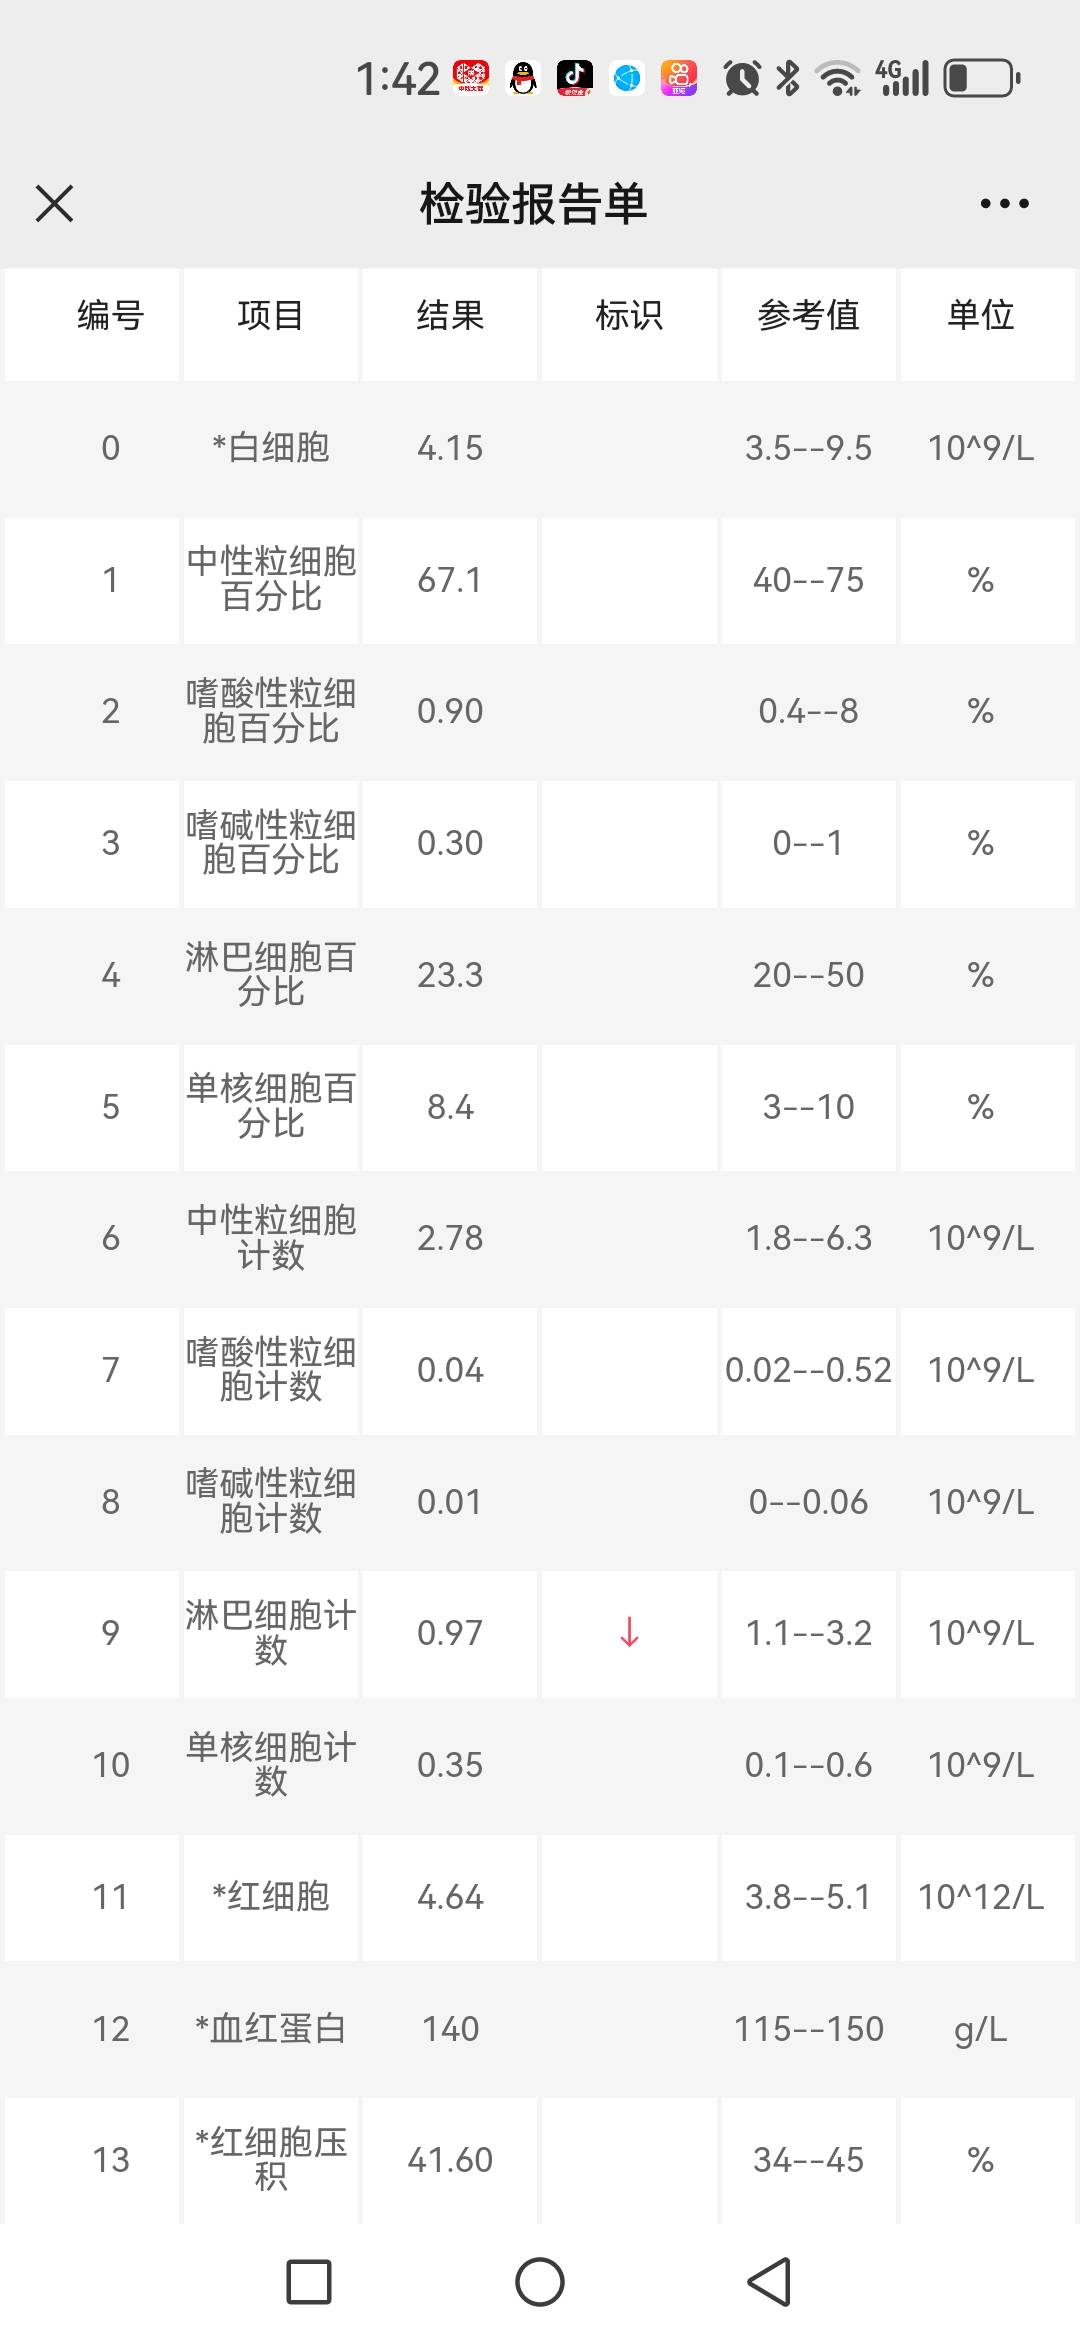Tap the 检验报告单 page title

coord(534,204)
